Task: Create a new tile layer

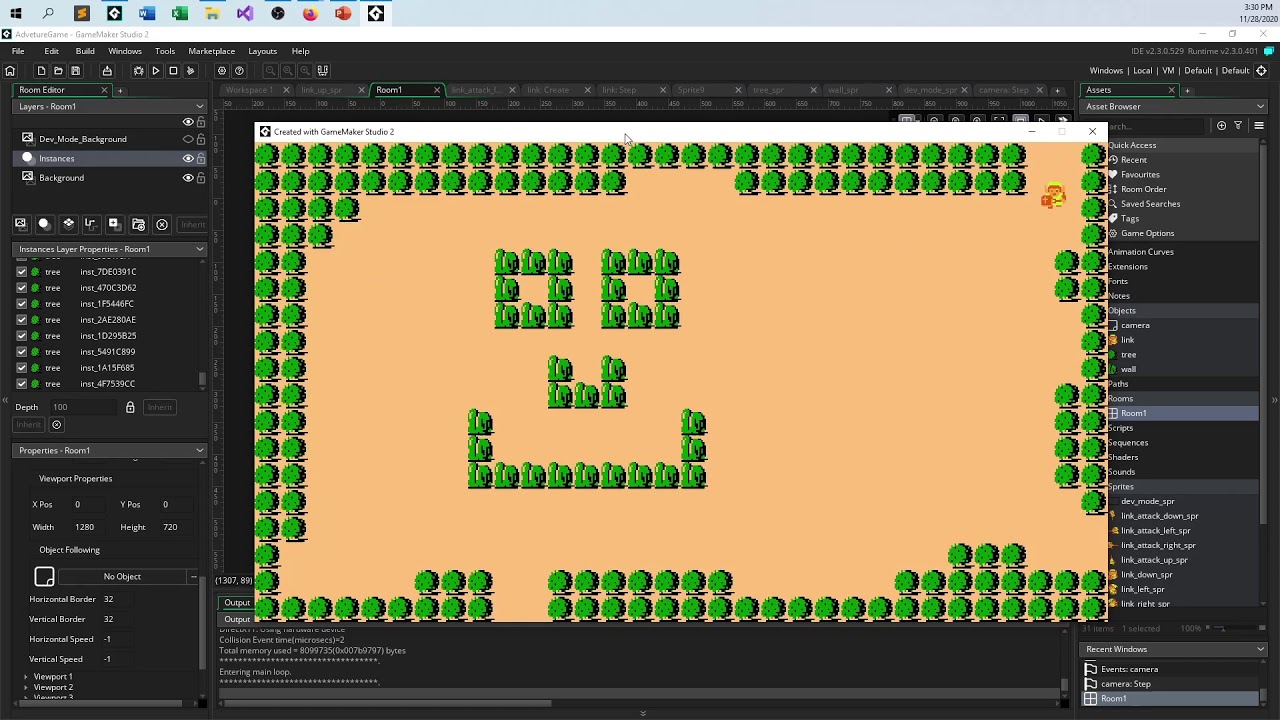Action: (x=68, y=224)
